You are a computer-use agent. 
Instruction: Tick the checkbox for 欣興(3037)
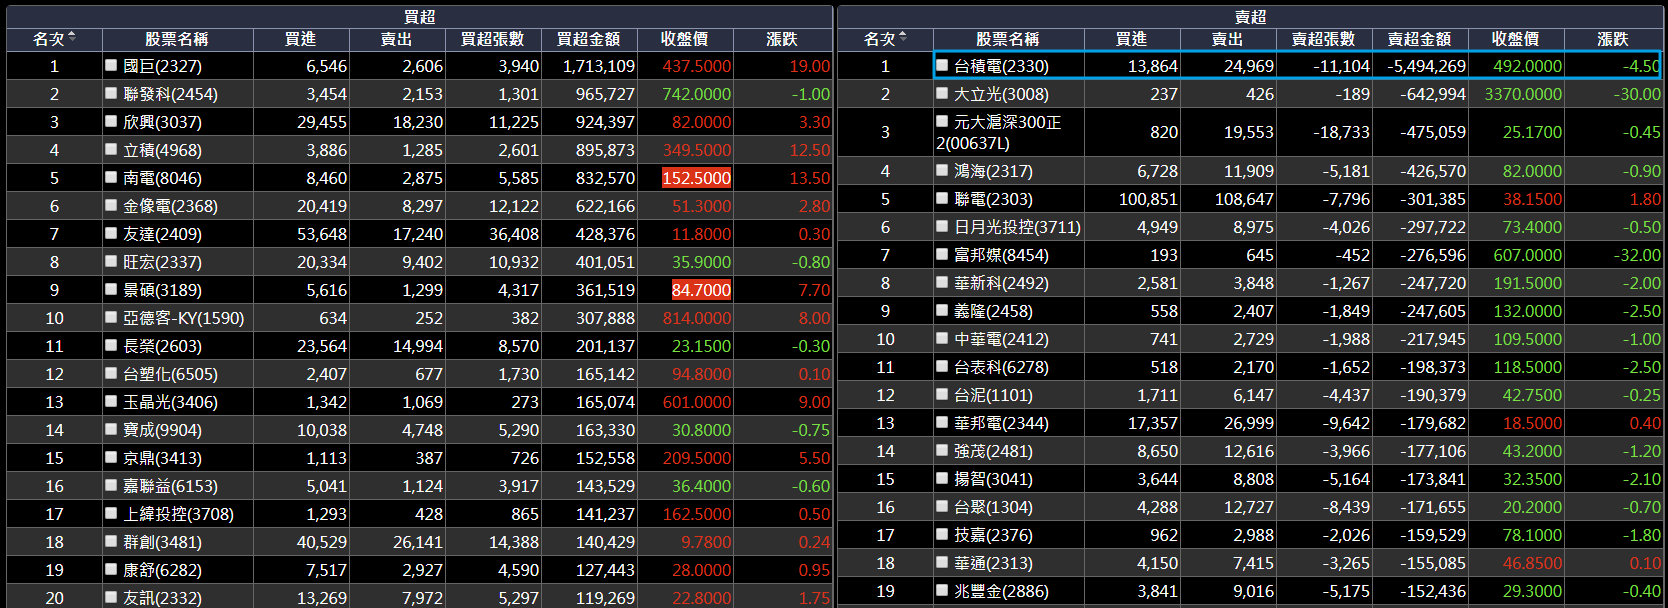click(112, 121)
